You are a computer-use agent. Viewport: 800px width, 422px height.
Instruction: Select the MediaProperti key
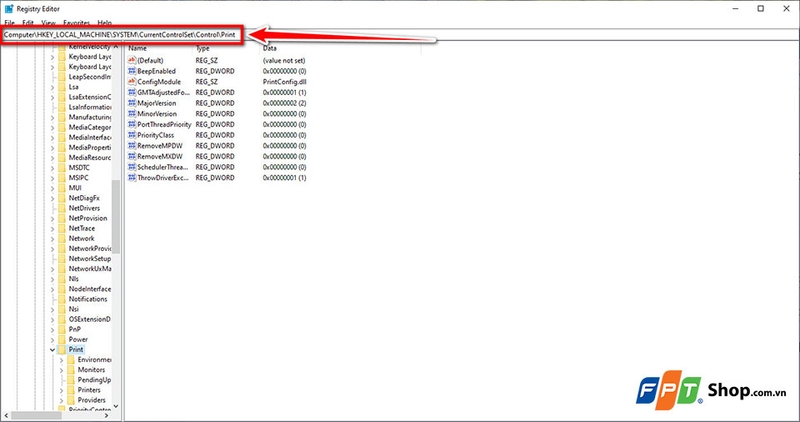[x=90, y=147]
